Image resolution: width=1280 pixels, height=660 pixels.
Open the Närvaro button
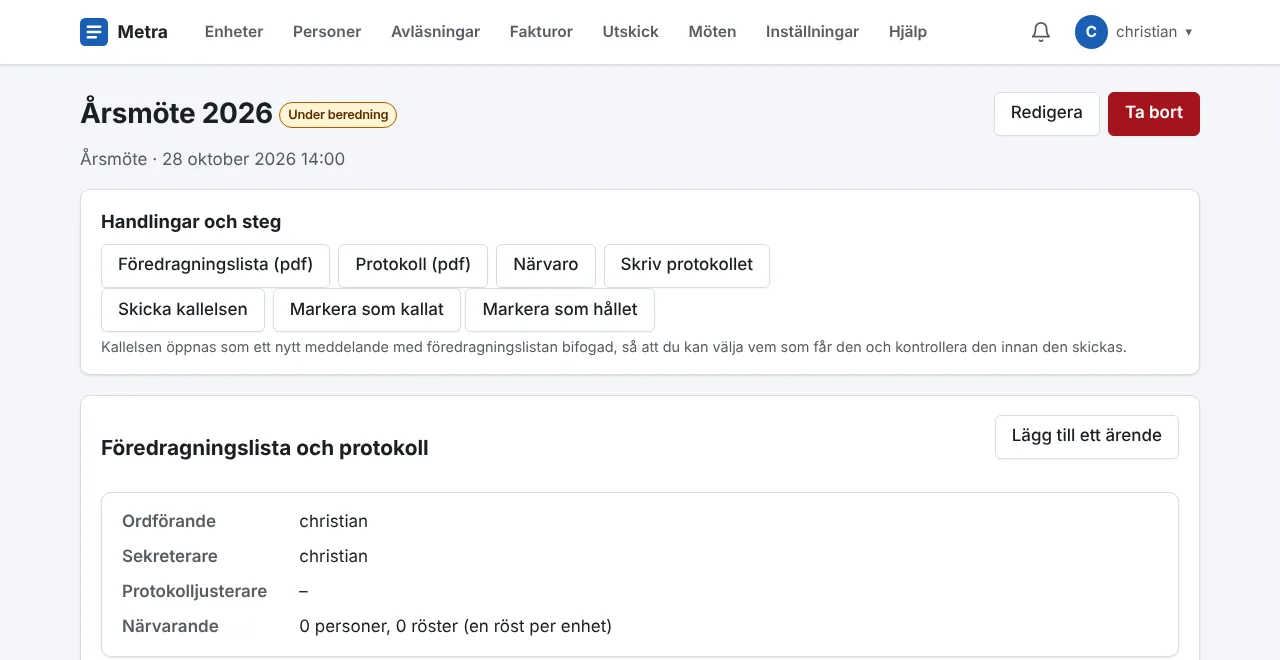point(546,265)
